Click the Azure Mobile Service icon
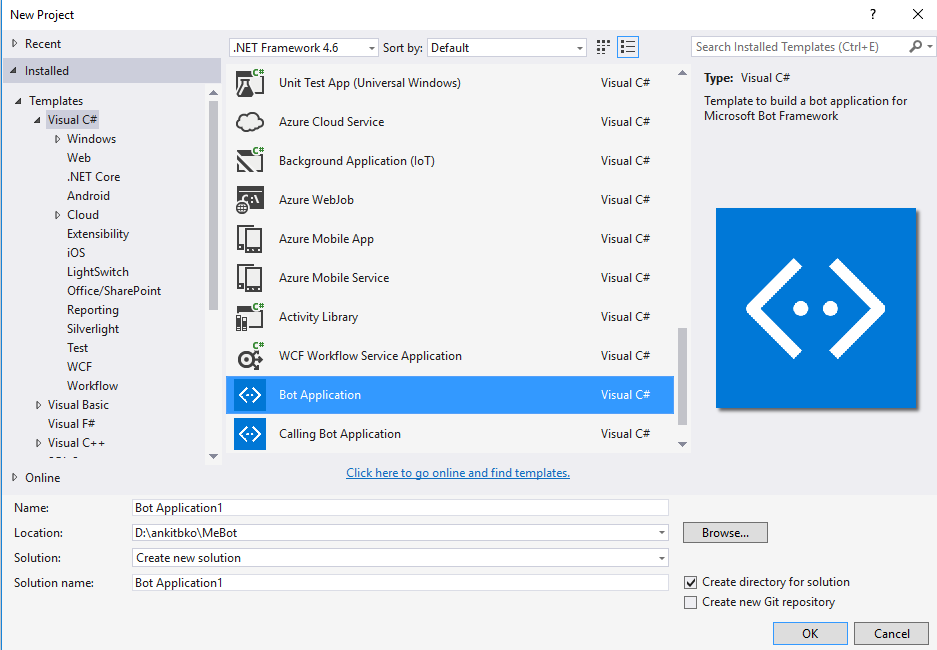937x650 pixels. click(x=250, y=278)
